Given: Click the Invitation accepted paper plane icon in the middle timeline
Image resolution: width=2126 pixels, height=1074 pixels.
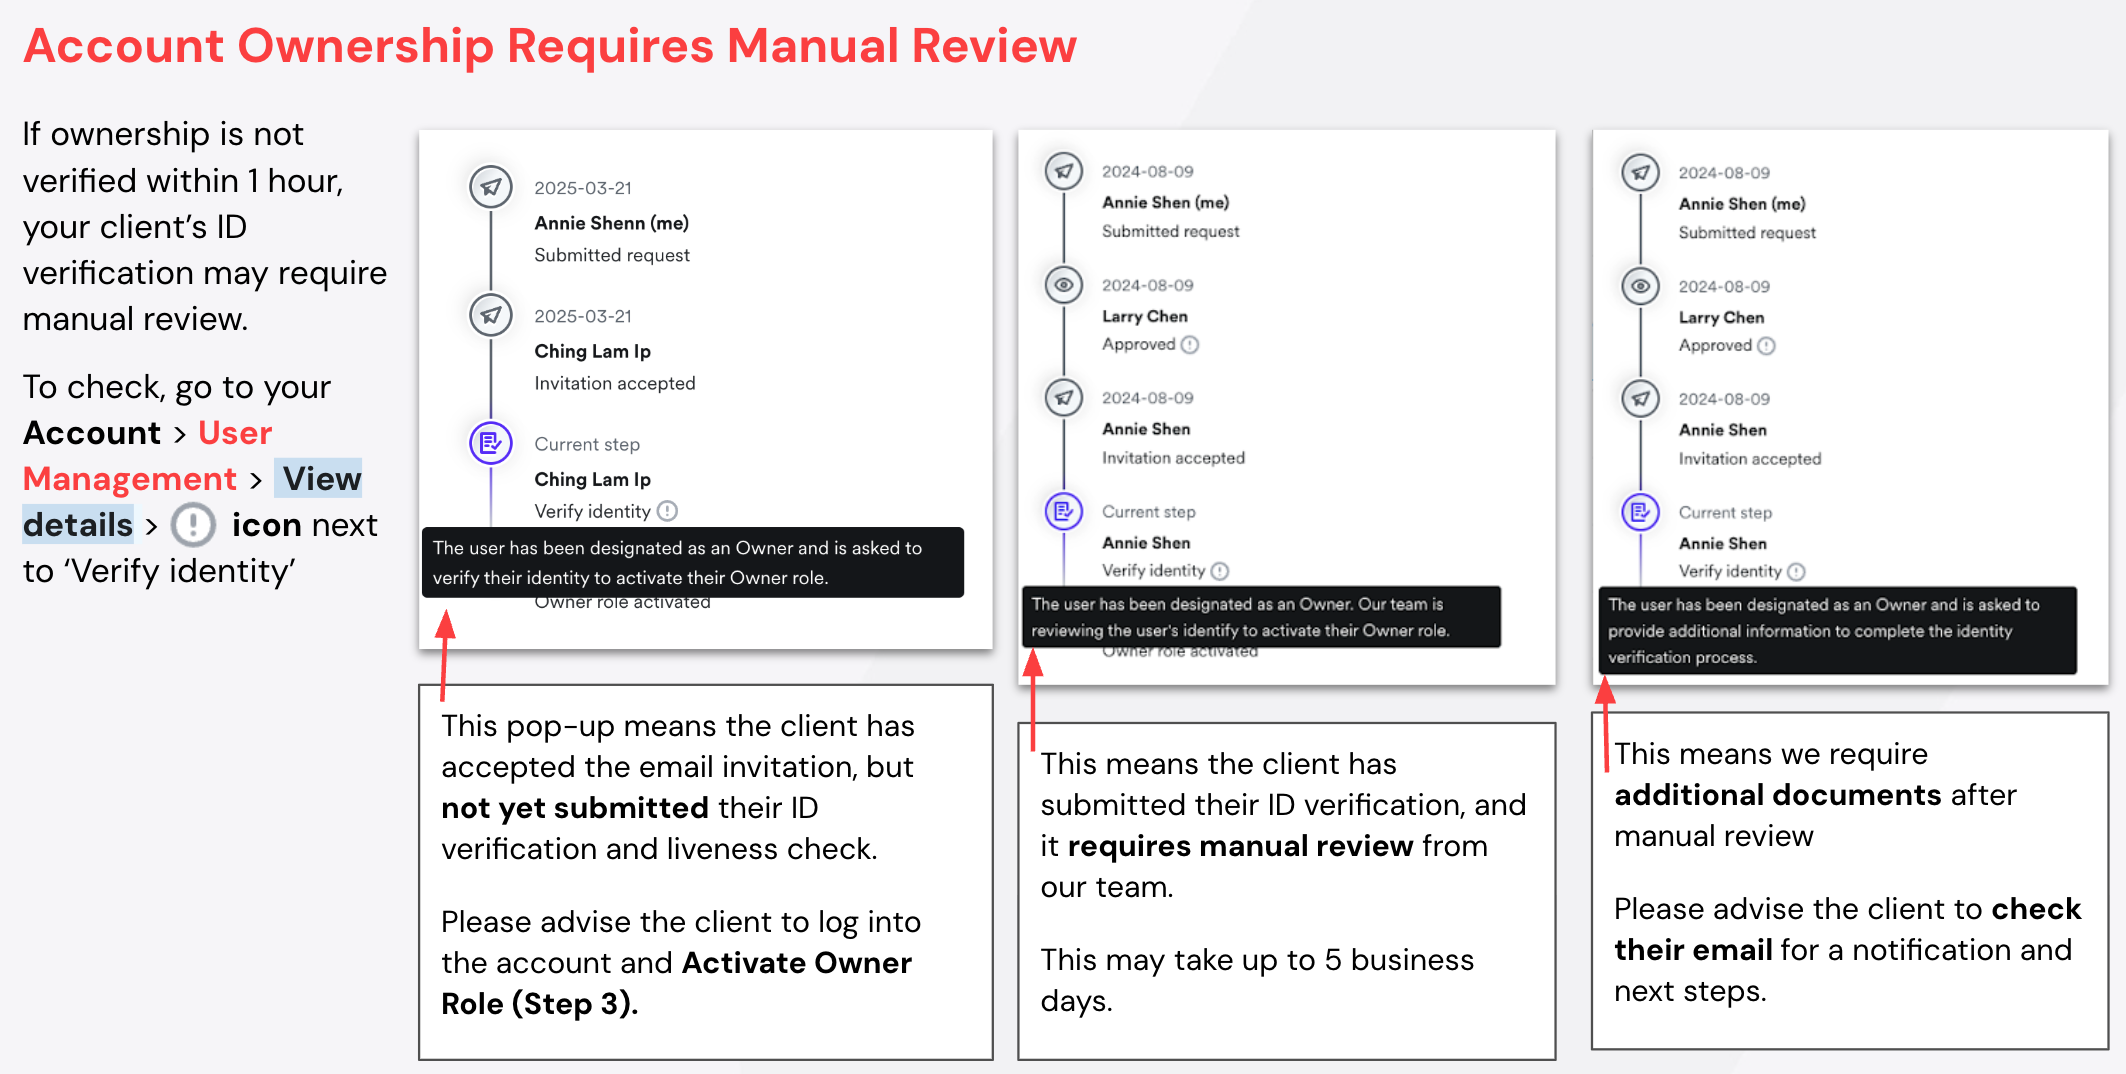Looking at the screenshot, I should coord(1063,398).
